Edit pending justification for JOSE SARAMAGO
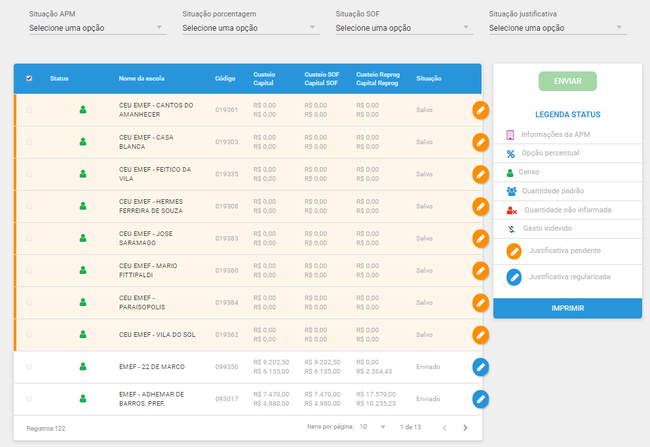This screenshot has height=447, width=650. pos(480,238)
